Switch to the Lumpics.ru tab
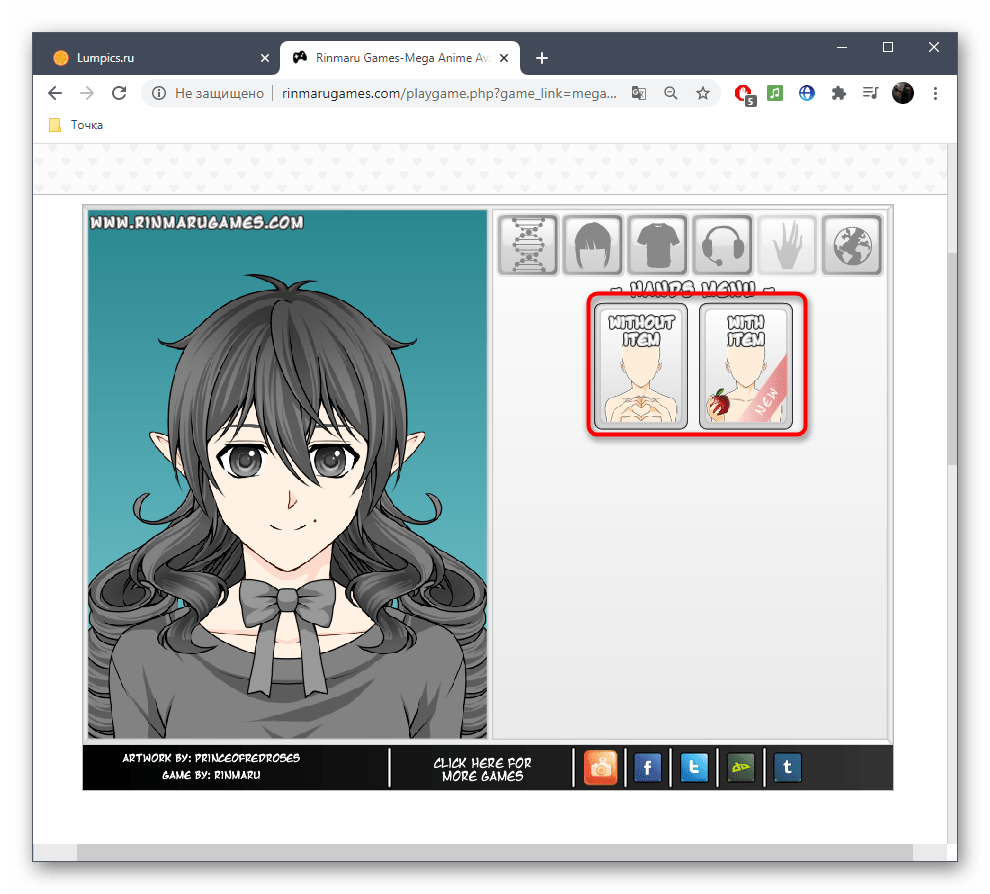Viewport: 990px width, 894px height. (x=150, y=58)
